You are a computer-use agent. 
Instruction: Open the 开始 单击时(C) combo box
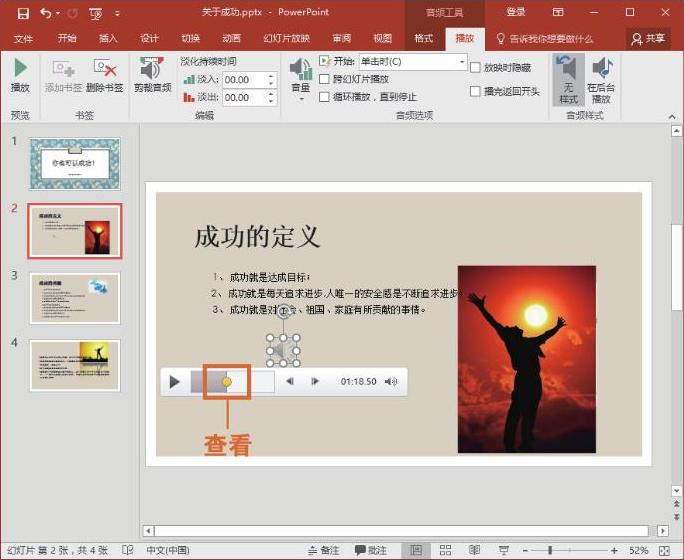(x=413, y=61)
